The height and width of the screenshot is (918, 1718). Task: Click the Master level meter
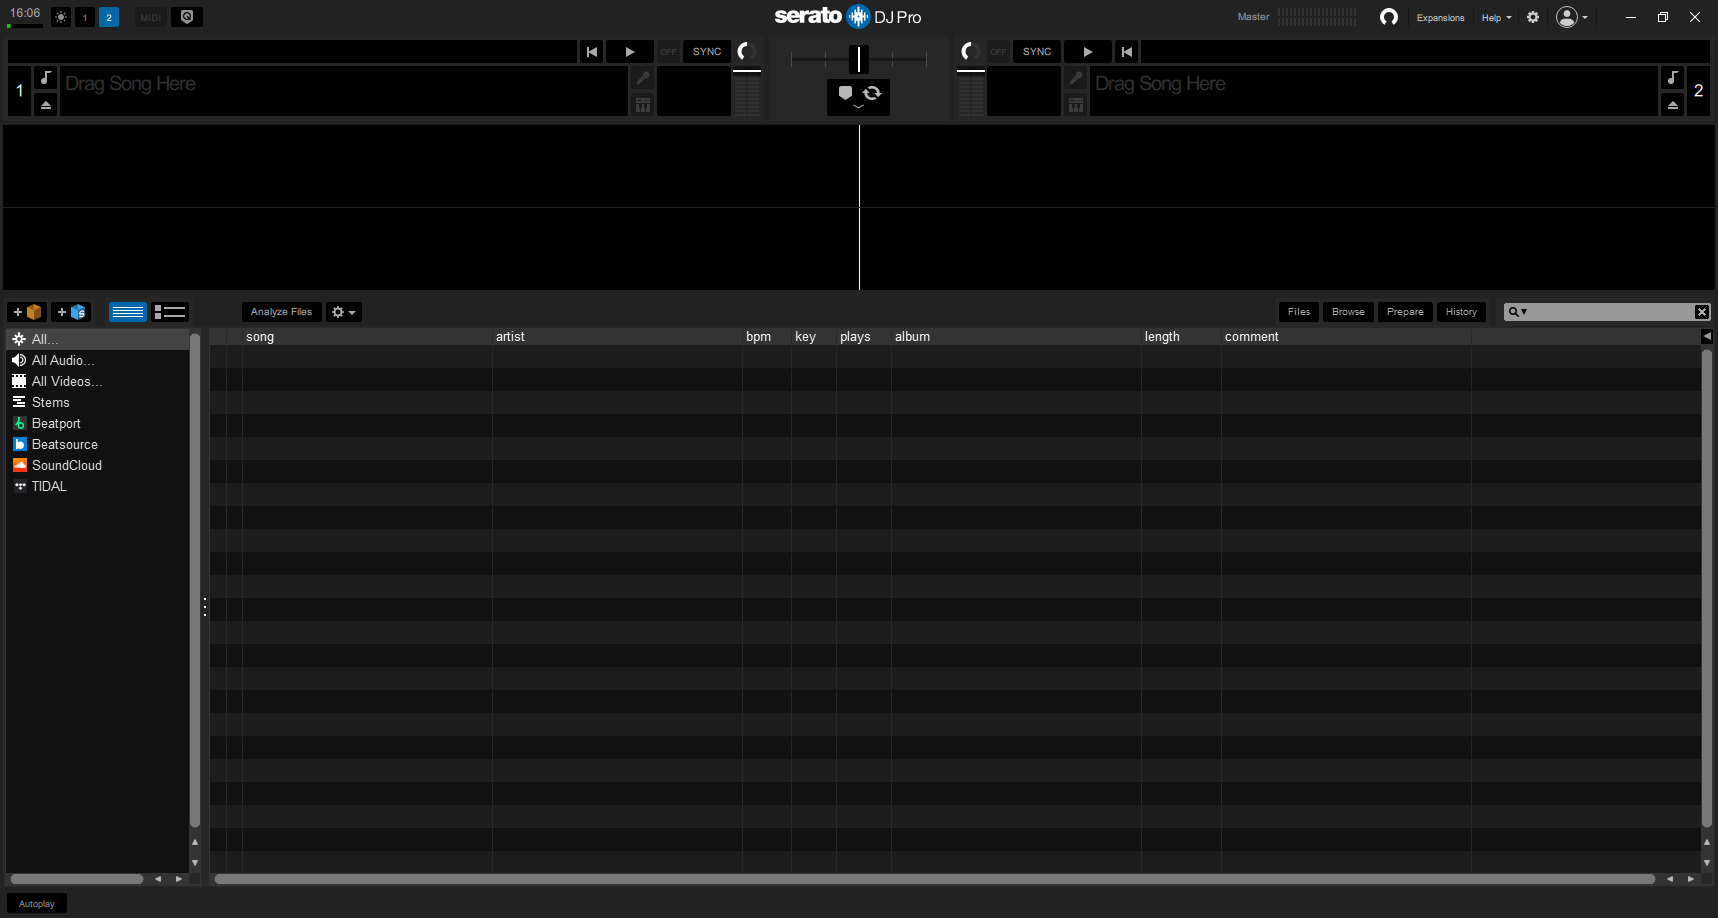[1317, 17]
